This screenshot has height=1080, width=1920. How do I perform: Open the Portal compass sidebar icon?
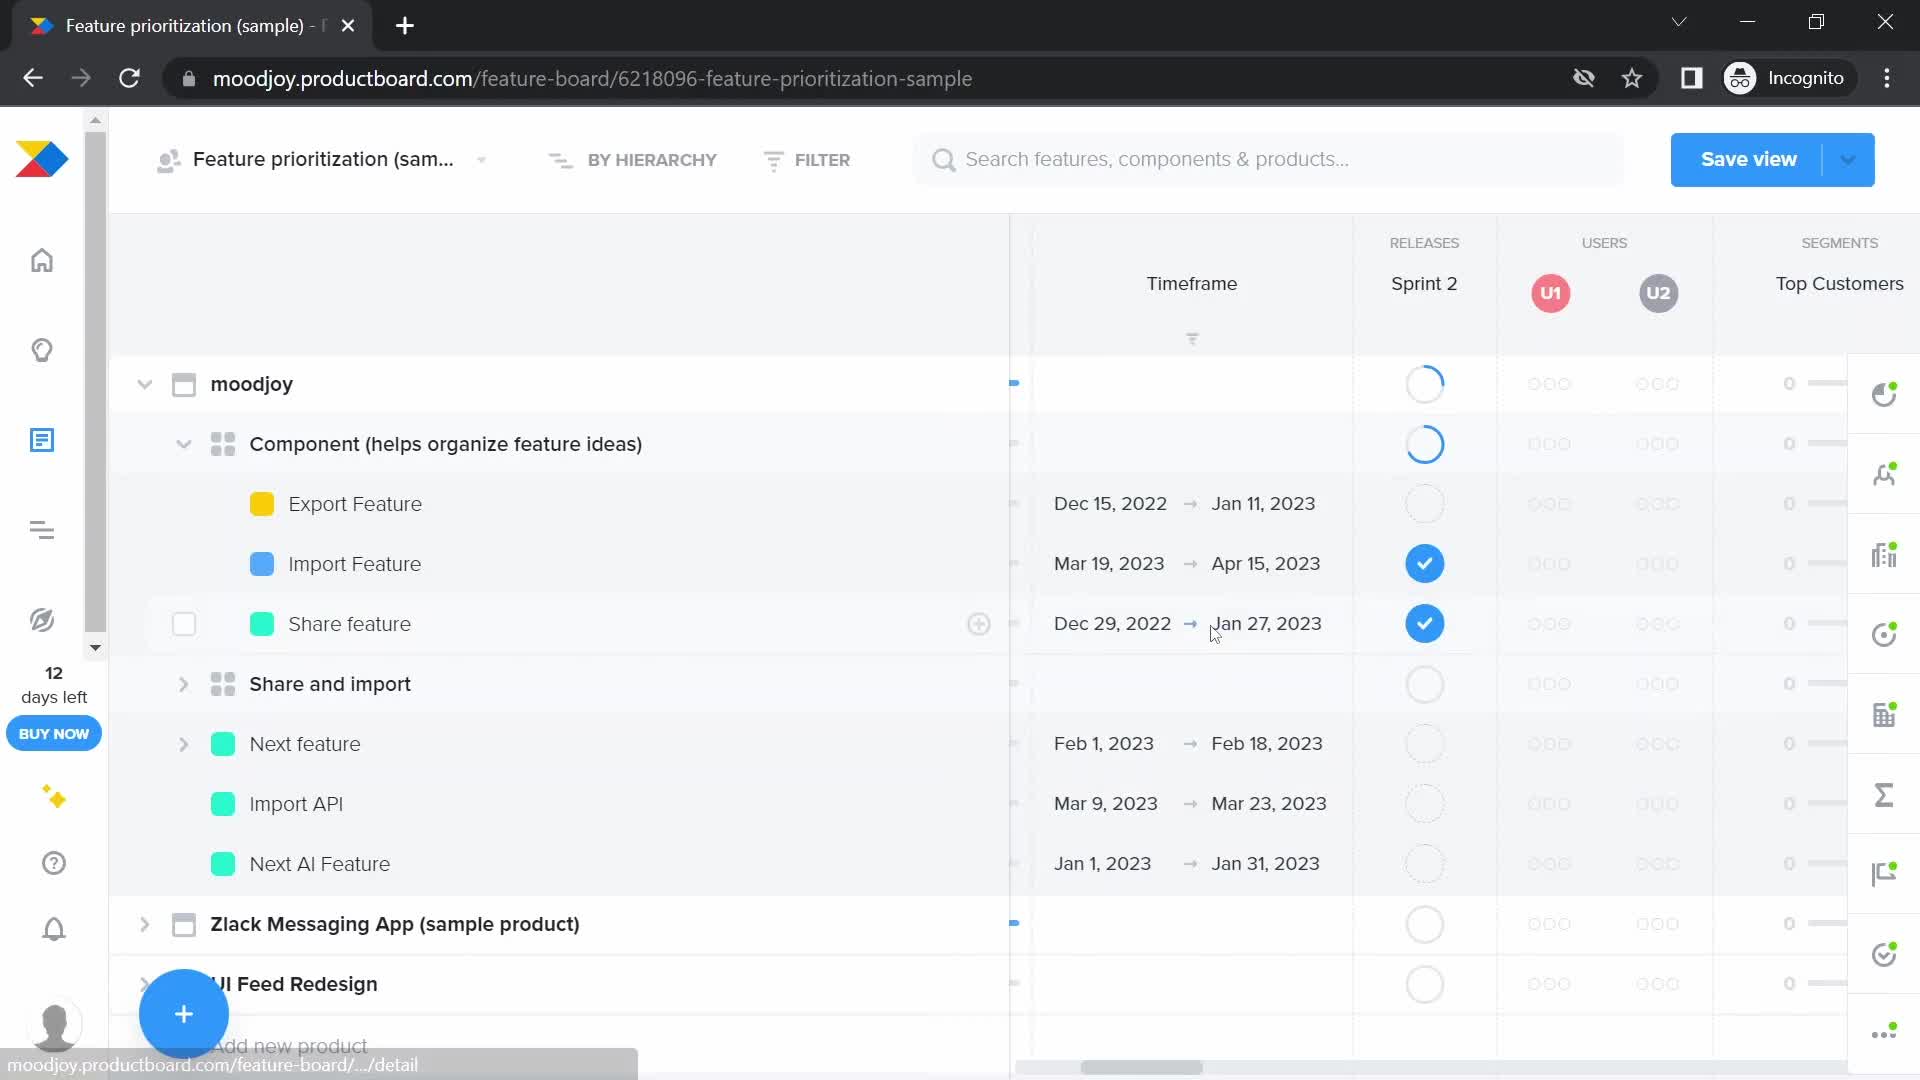pyautogui.click(x=42, y=620)
